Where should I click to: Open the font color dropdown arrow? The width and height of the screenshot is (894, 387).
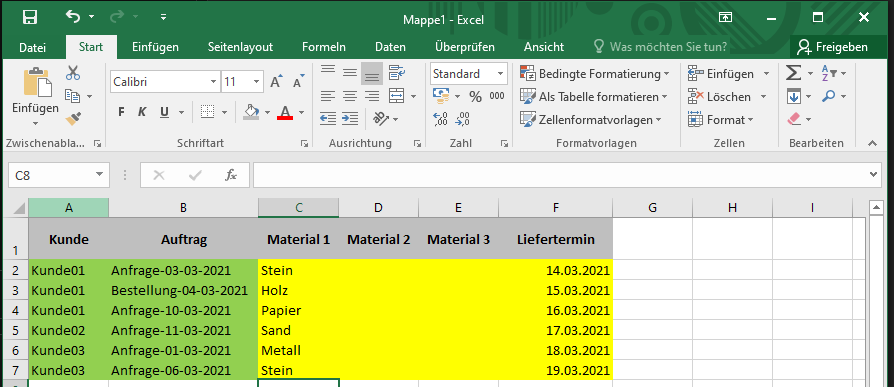click(x=302, y=112)
